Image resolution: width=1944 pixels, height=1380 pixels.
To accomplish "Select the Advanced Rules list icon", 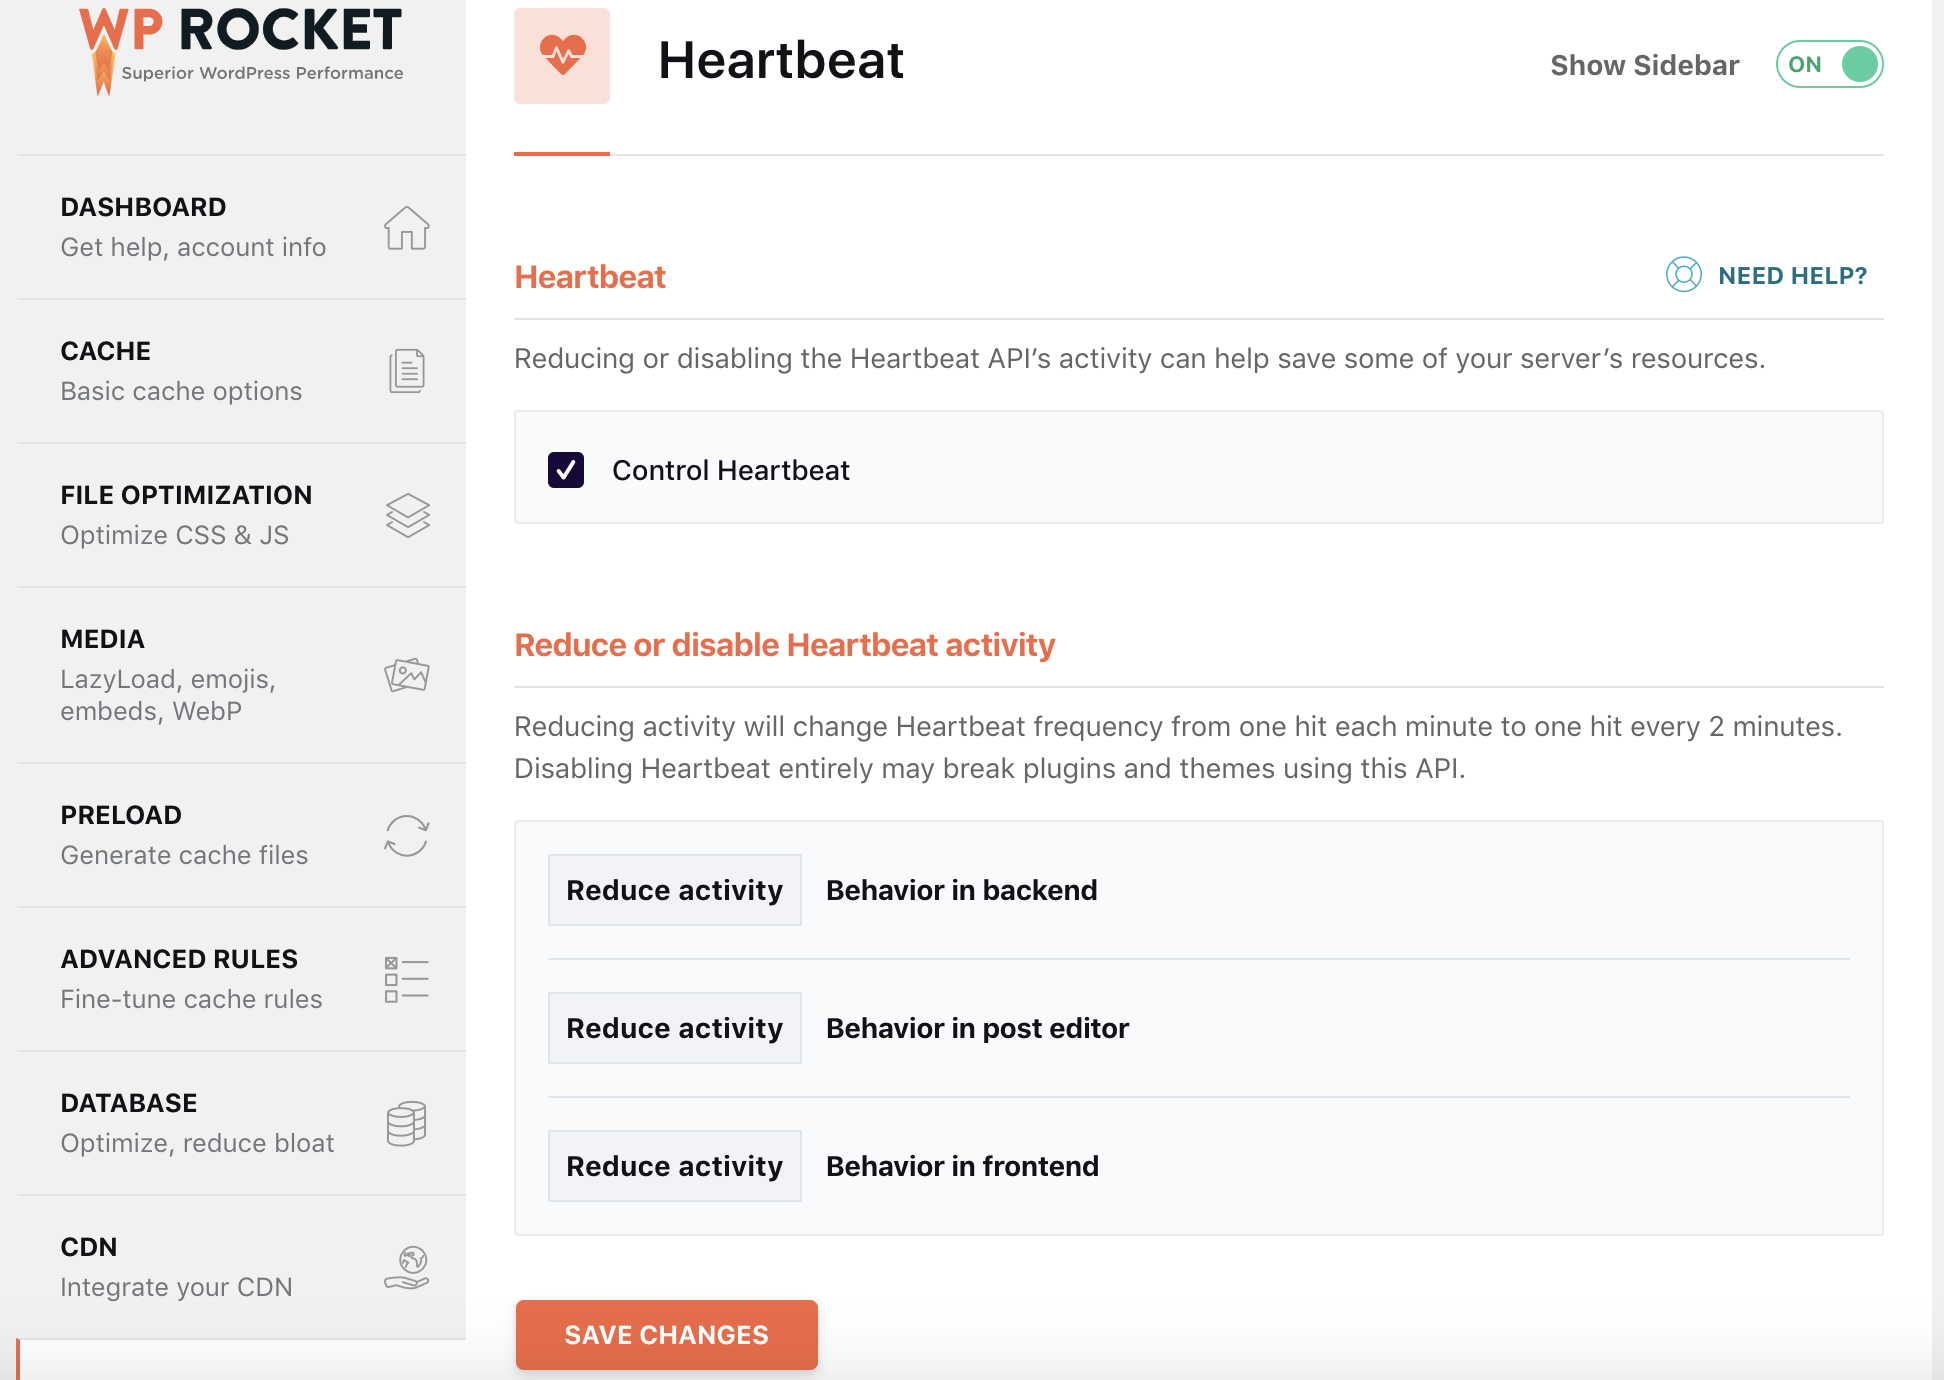I will (x=406, y=979).
